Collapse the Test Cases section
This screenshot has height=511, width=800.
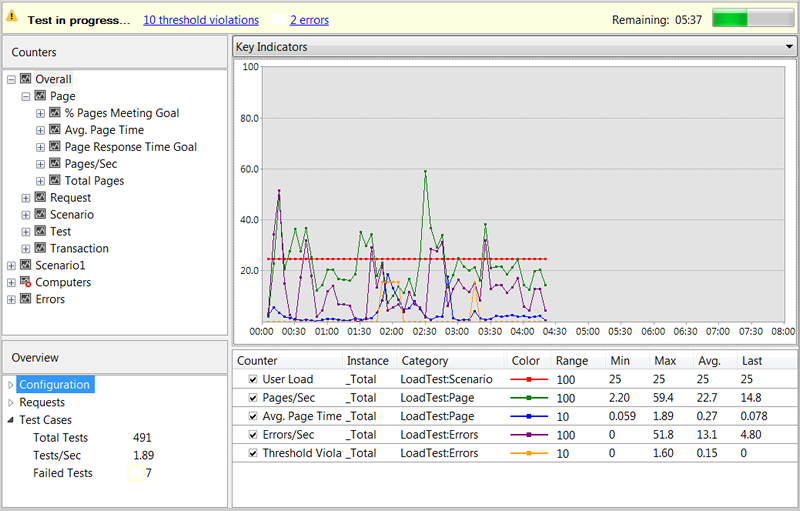click(x=11, y=421)
